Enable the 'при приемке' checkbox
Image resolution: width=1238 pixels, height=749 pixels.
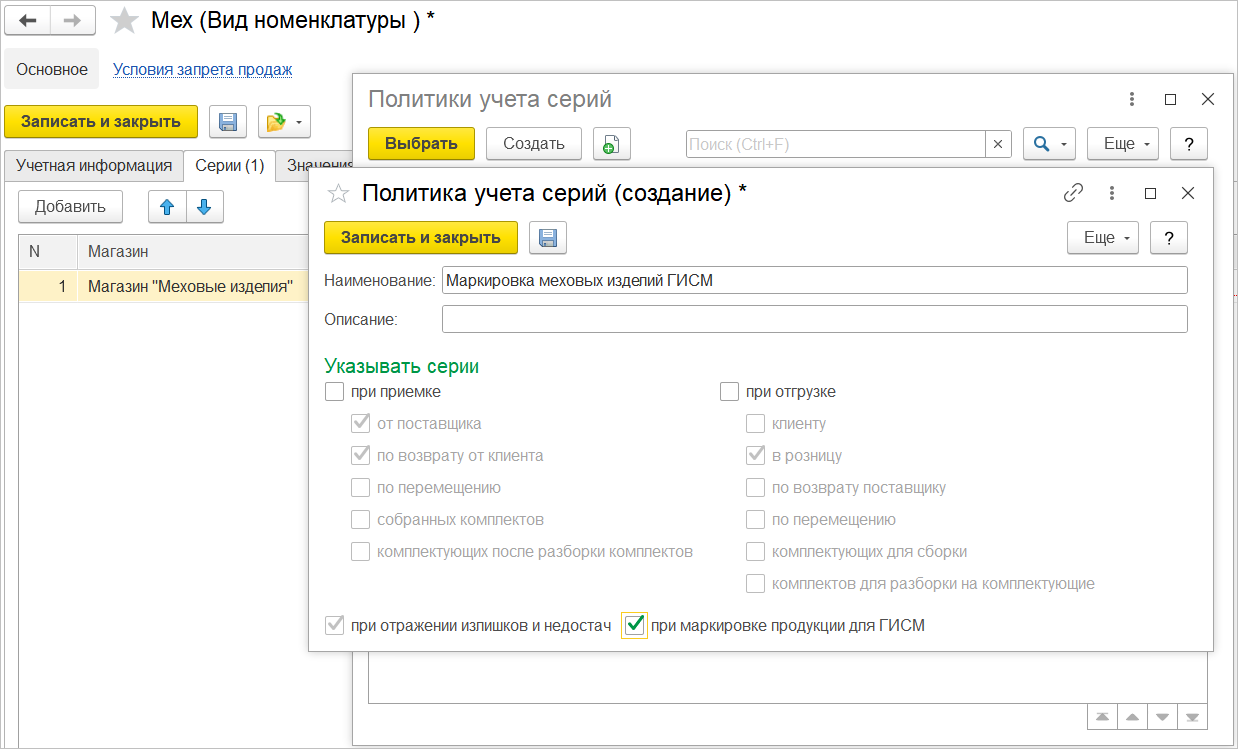click(x=334, y=392)
